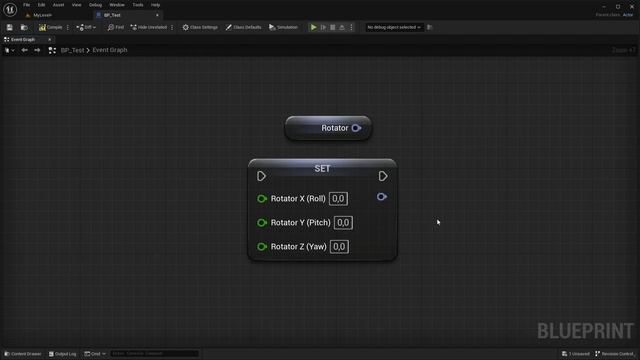The image size is (640, 360).
Task: Open the Window menu
Action: pyautogui.click(x=117, y=5)
